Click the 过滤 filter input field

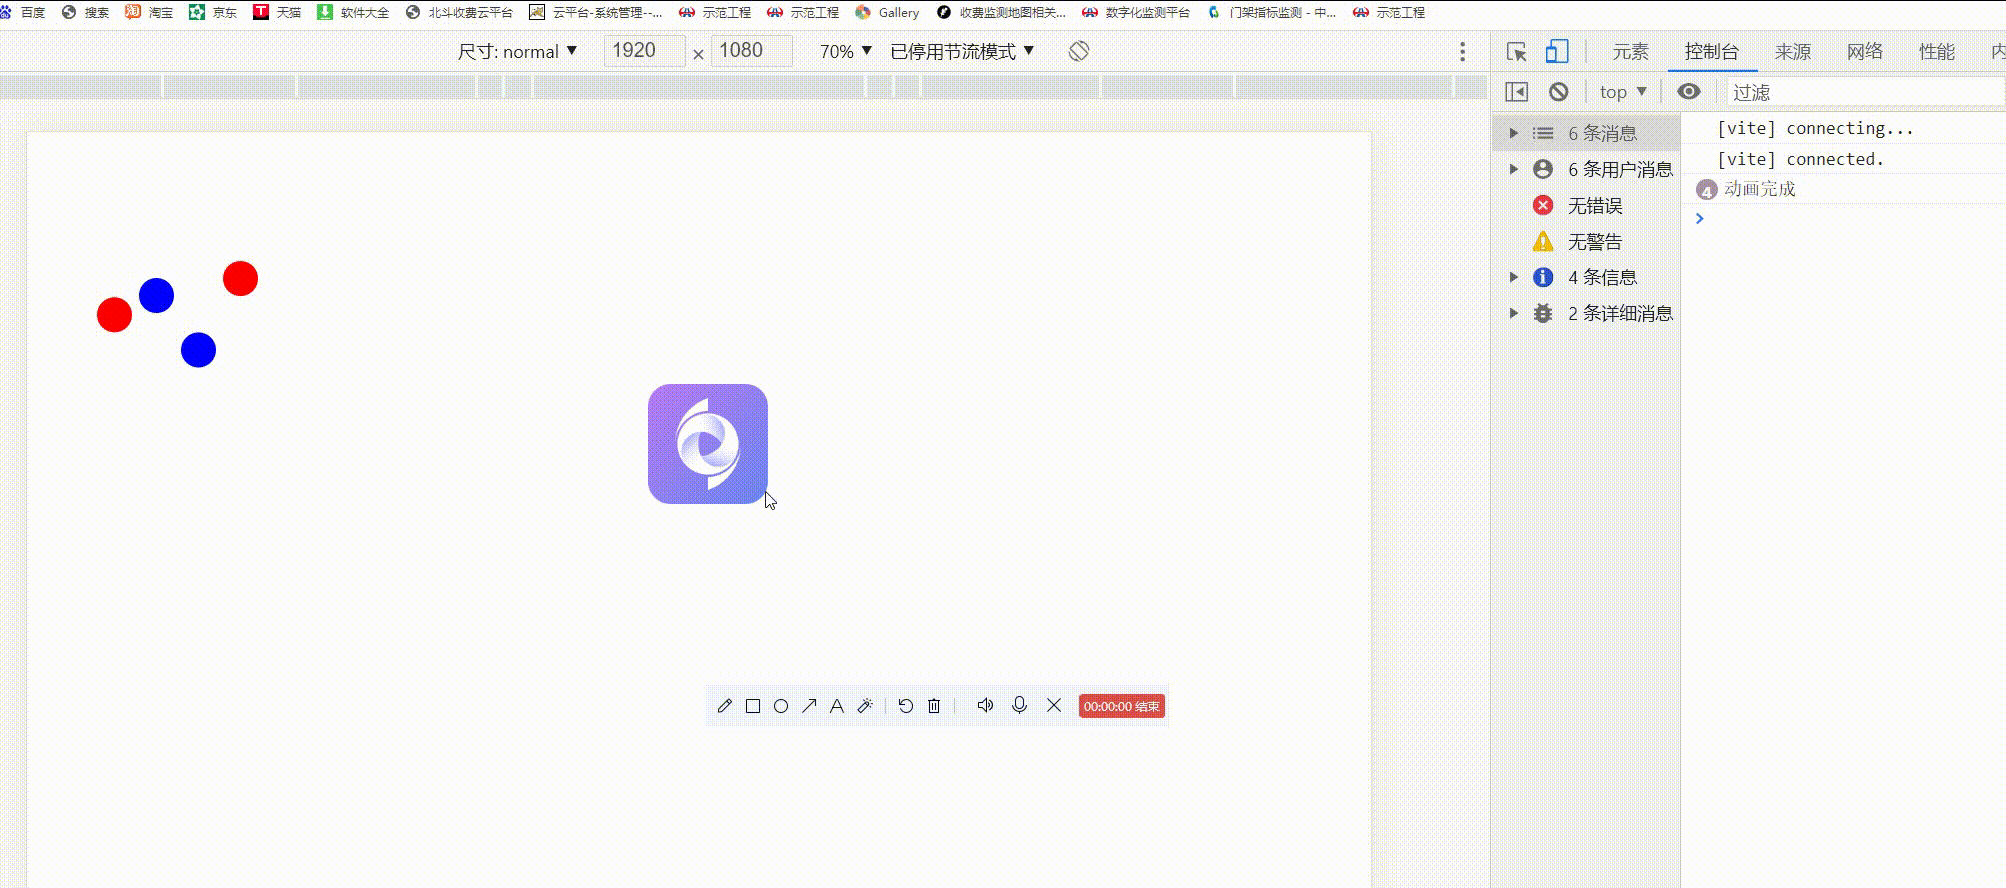1865,92
